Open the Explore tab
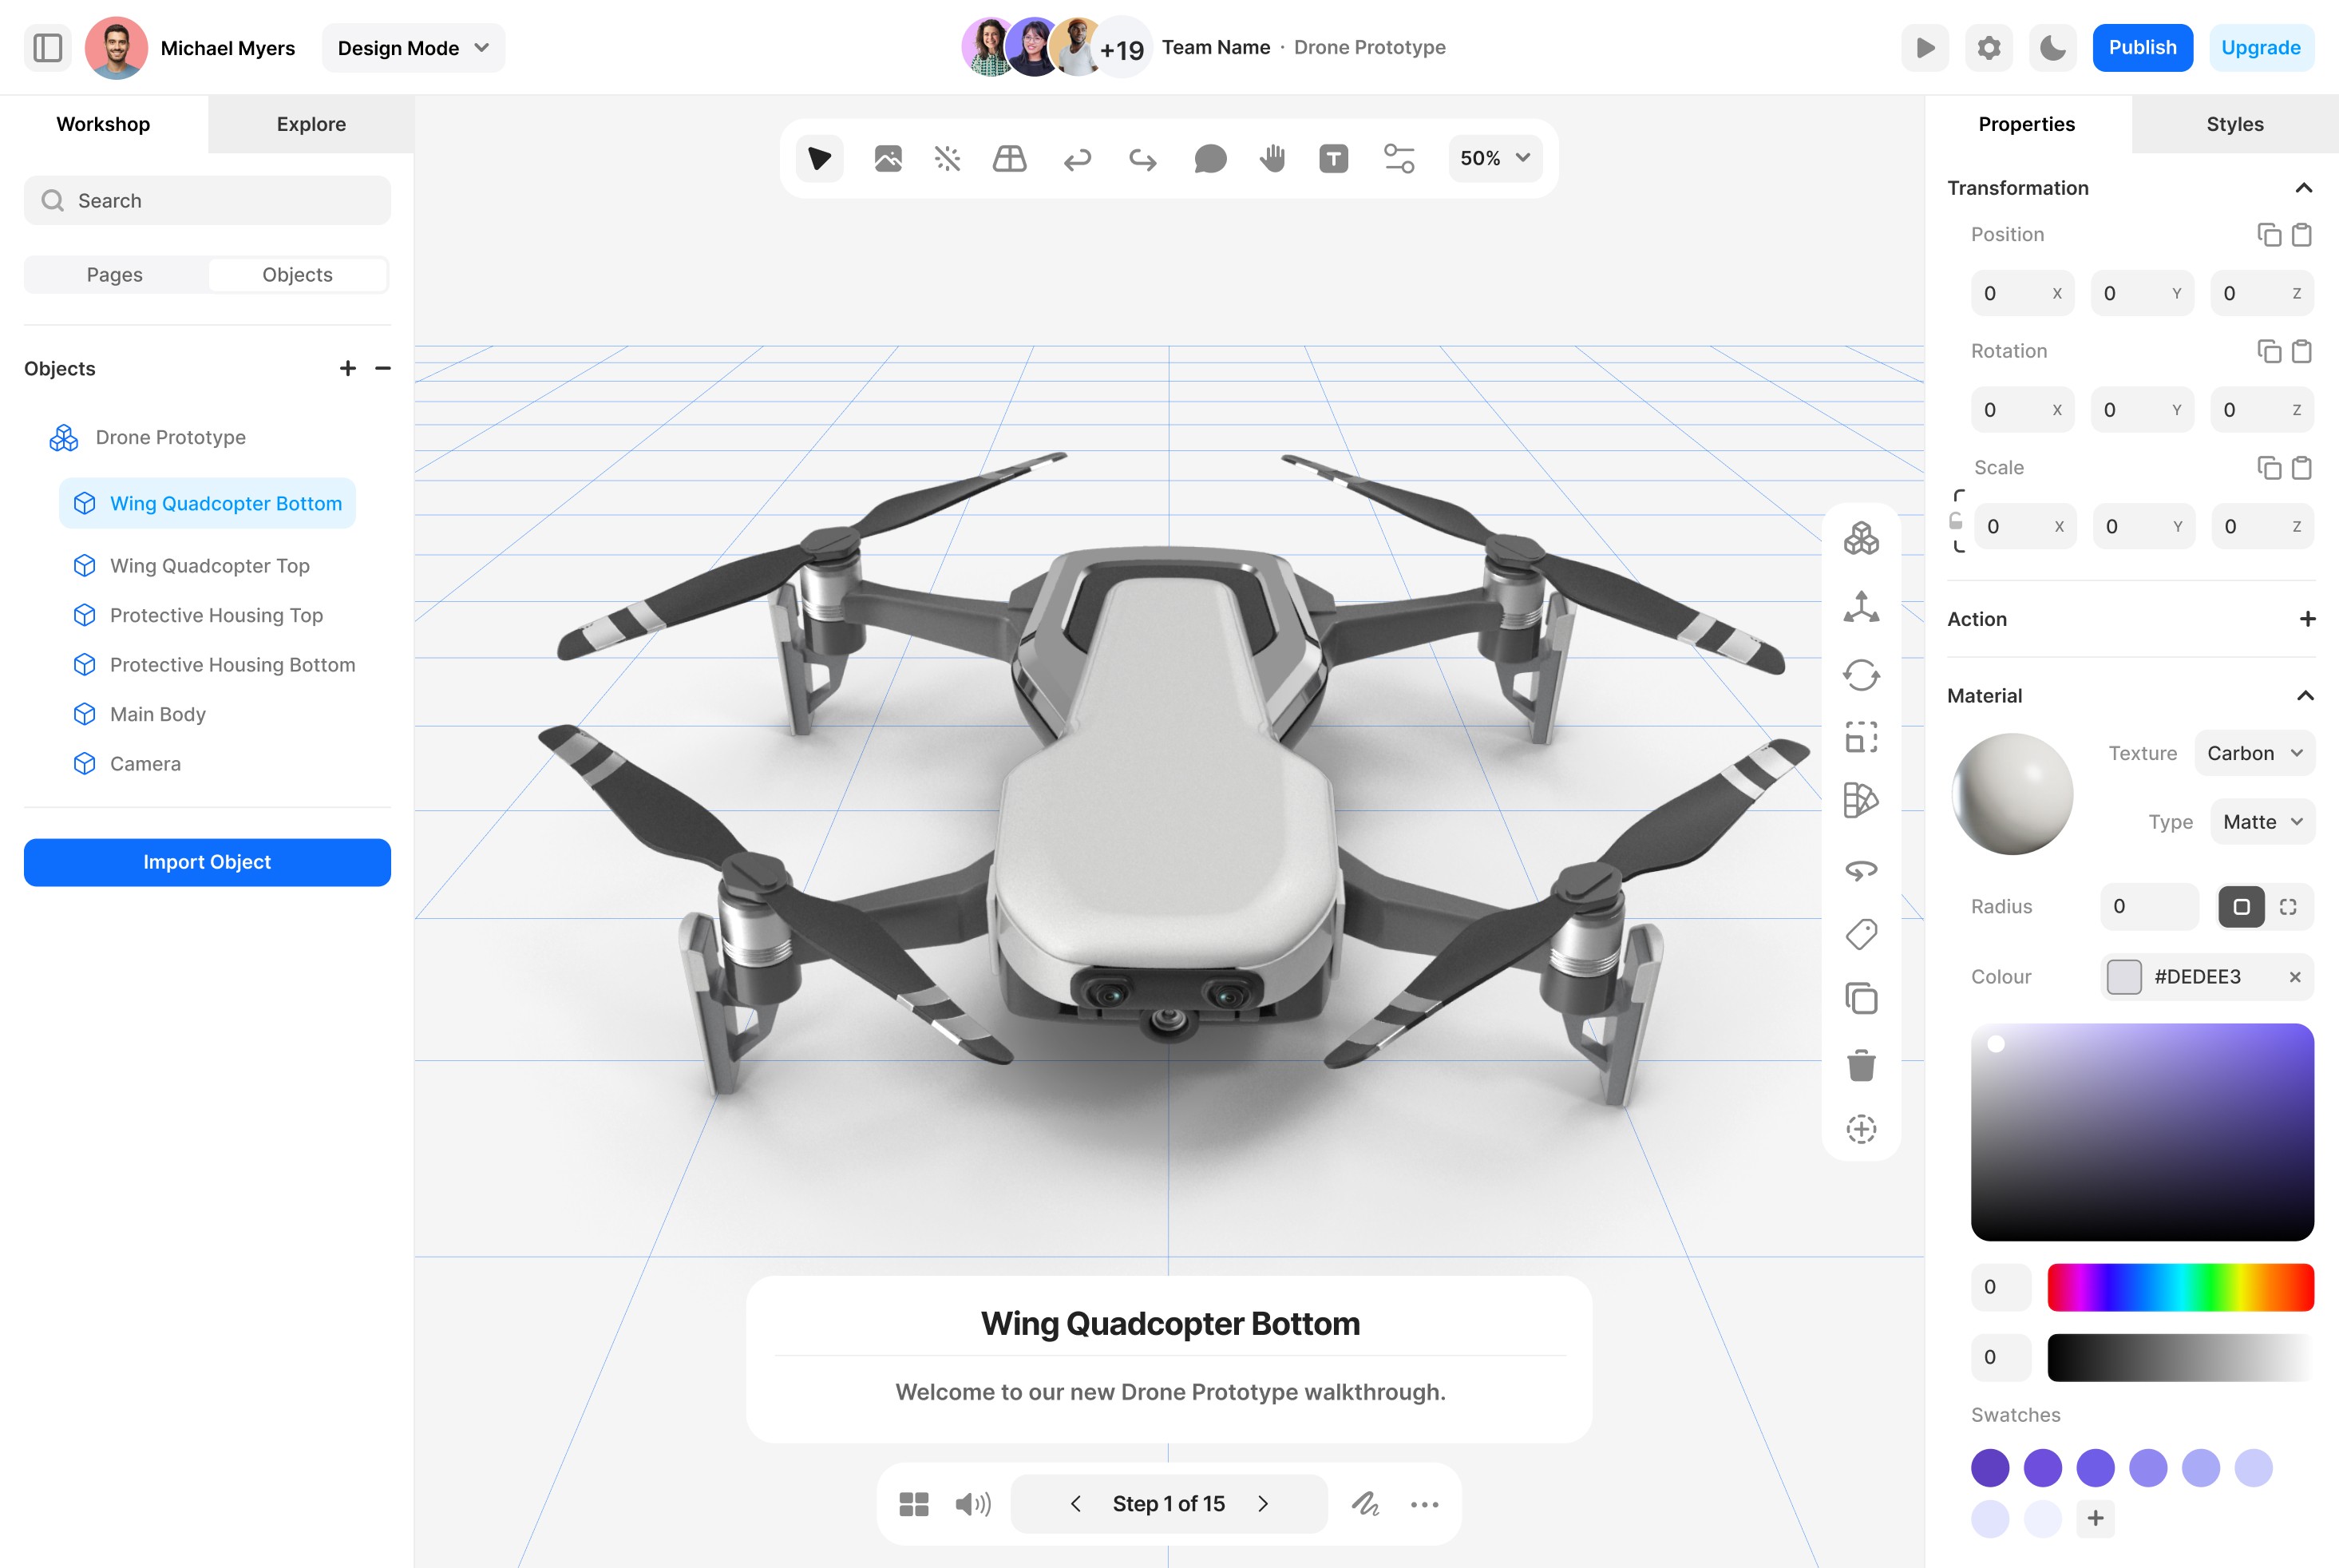The height and width of the screenshot is (1568, 2339). pyautogui.click(x=311, y=124)
